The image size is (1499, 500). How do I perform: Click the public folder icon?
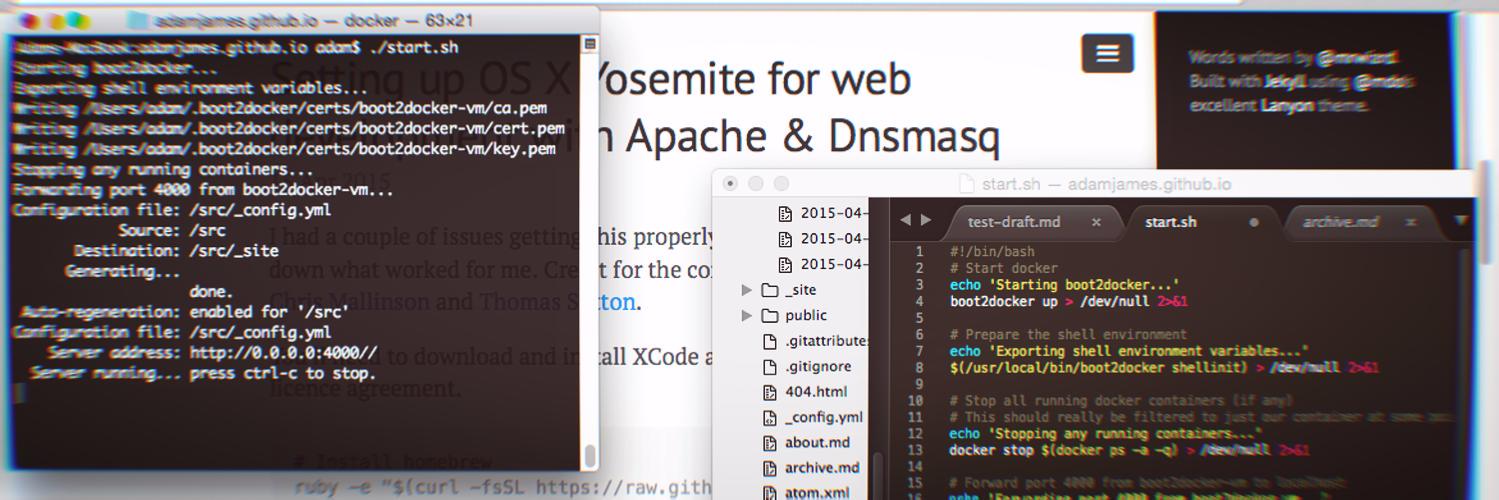(x=769, y=315)
